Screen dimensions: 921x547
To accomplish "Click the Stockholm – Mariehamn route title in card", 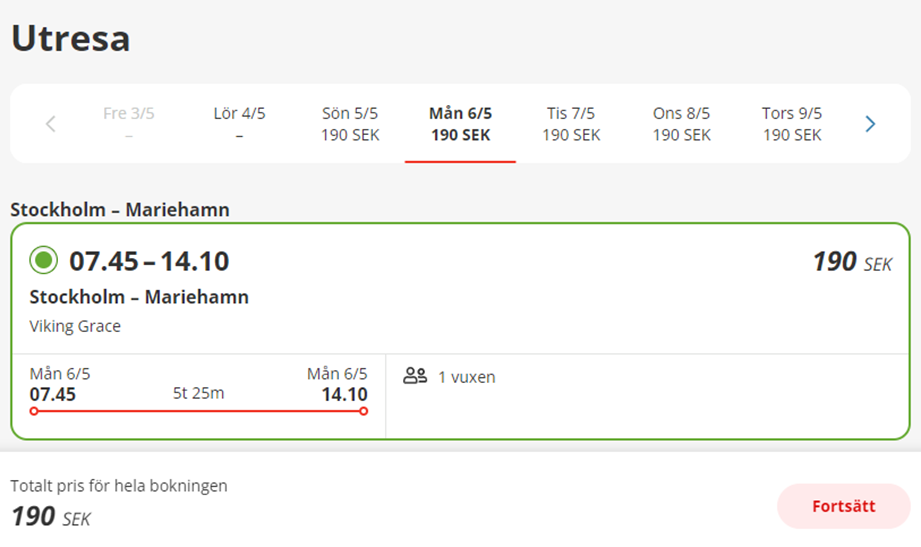I will click(139, 297).
